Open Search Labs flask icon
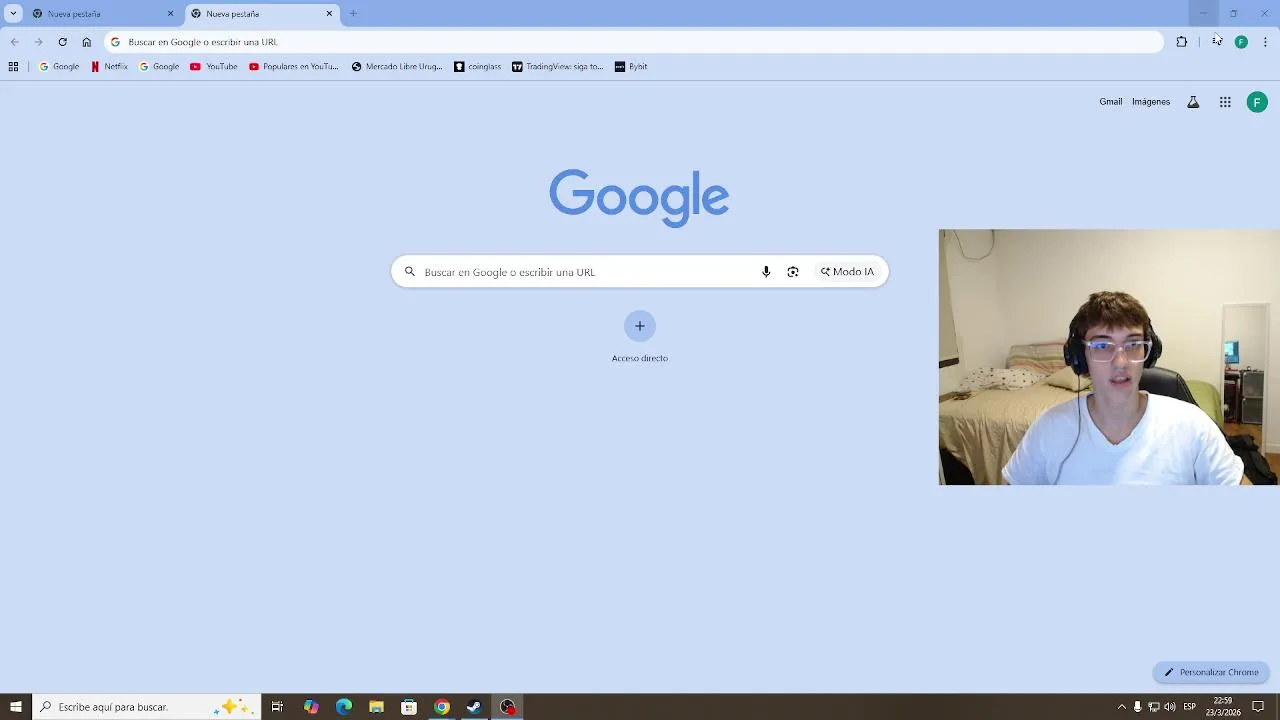The image size is (1280, 720). [x=1193, y=102]
